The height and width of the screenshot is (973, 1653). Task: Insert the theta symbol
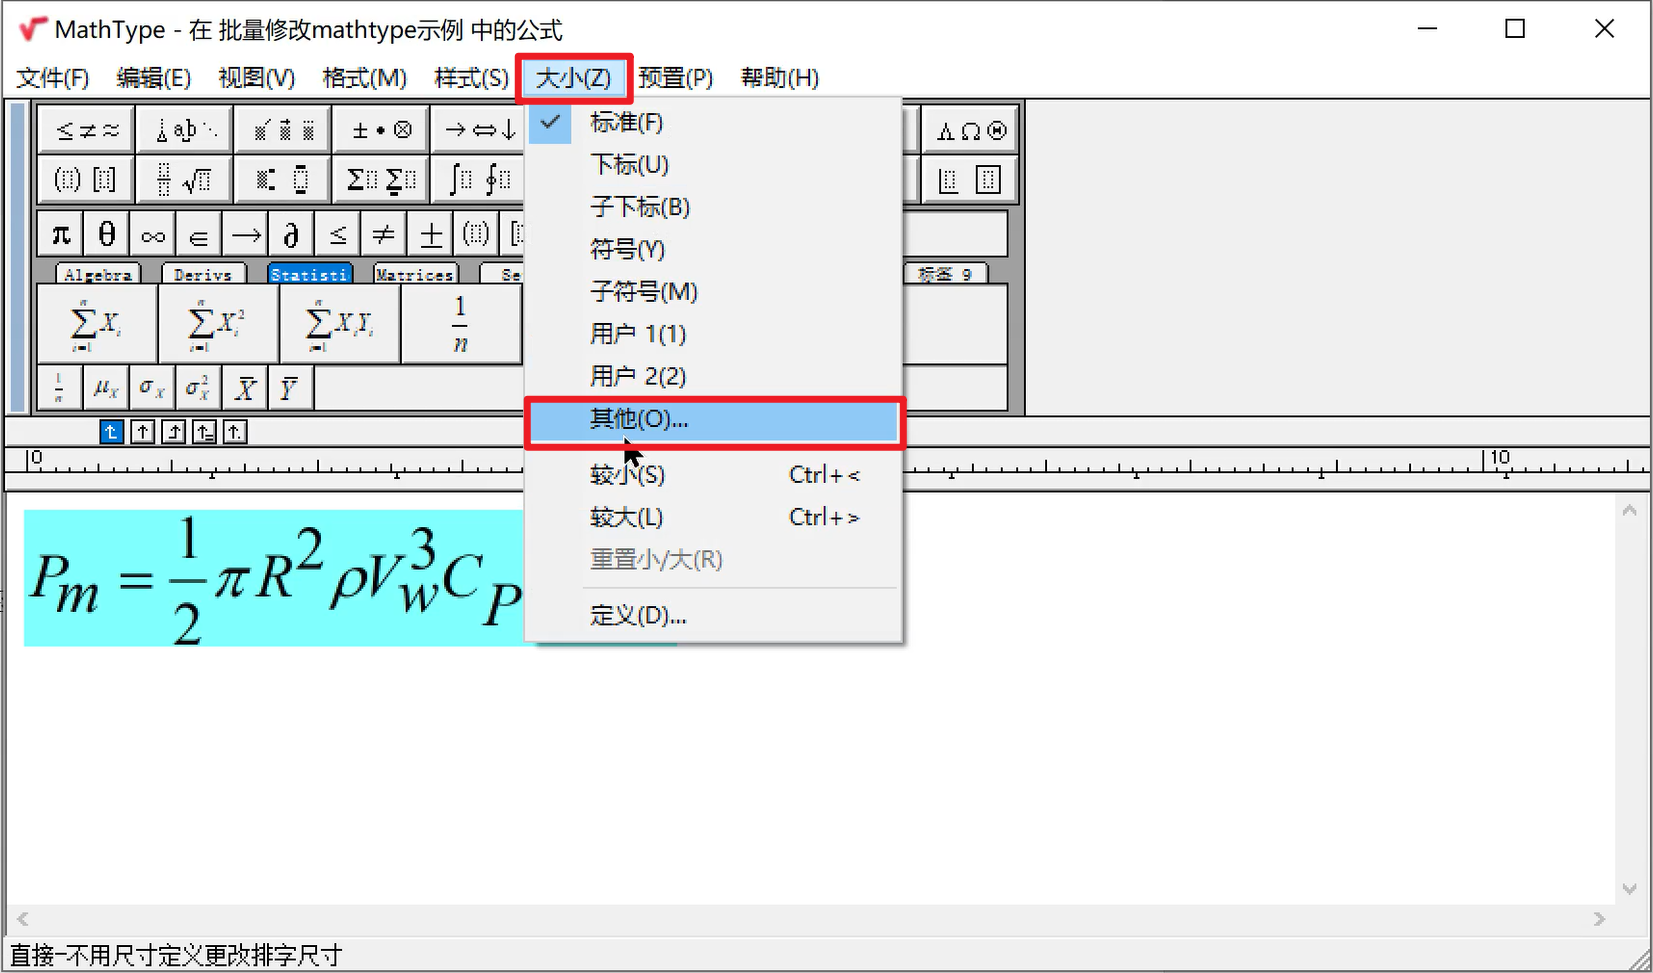[107, 235]
